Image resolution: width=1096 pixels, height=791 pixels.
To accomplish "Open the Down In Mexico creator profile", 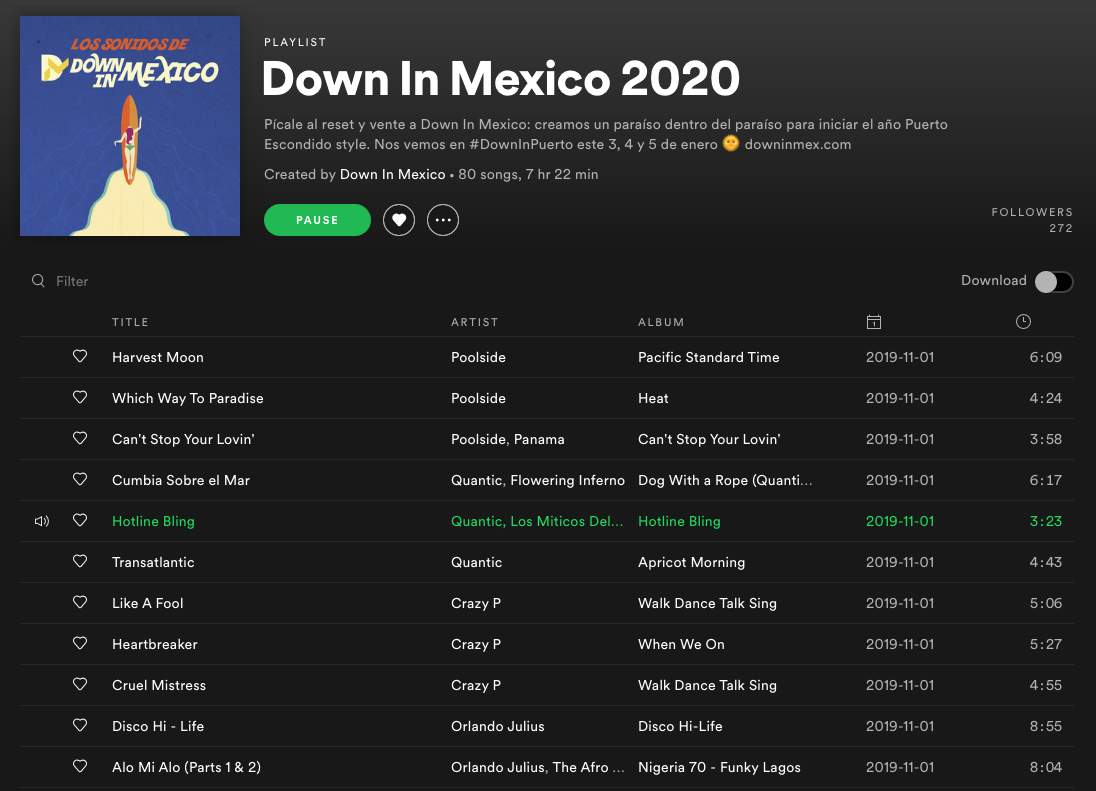I will (x=392, y=175).
